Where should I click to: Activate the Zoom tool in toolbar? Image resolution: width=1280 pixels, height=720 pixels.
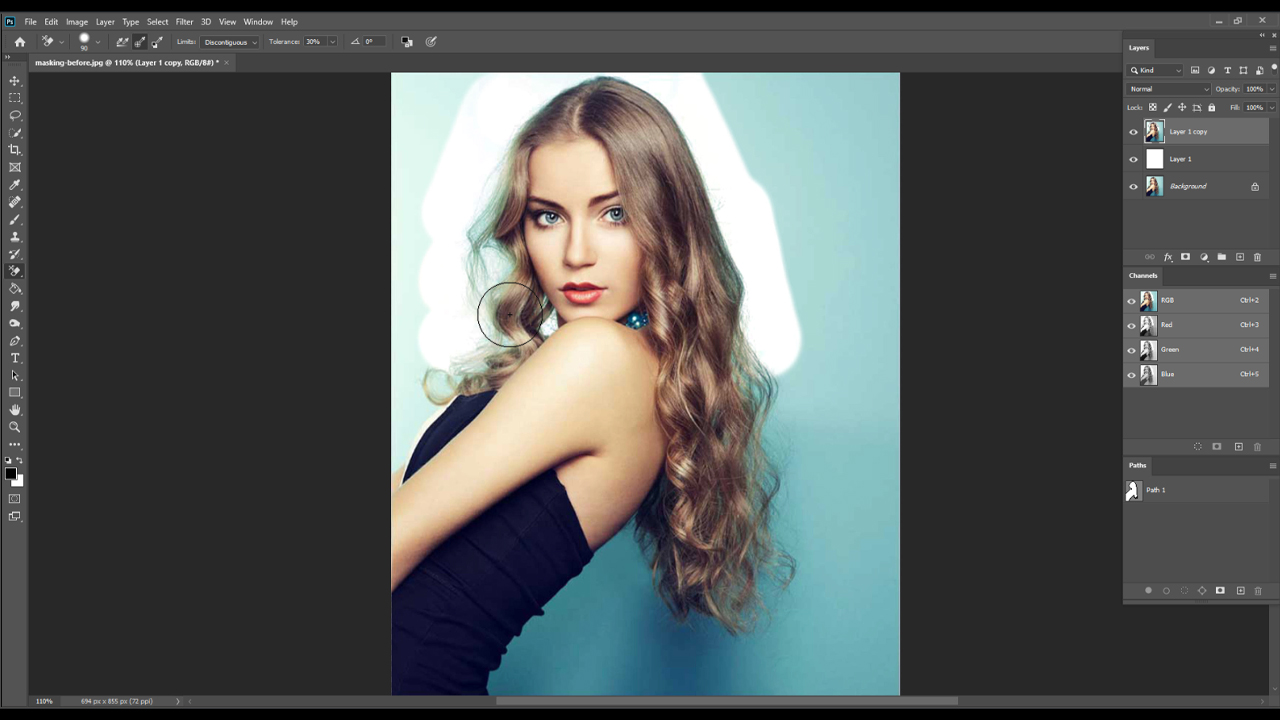(x=15, y=427)
